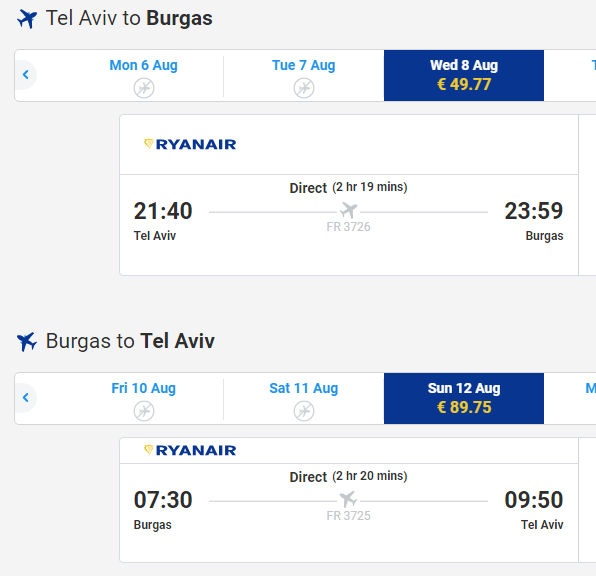The width and height of the screenshot is (596, 576).
Task: Click the no-flight icon under Sat 11 Aug
Action: click(x=304, y=411)
